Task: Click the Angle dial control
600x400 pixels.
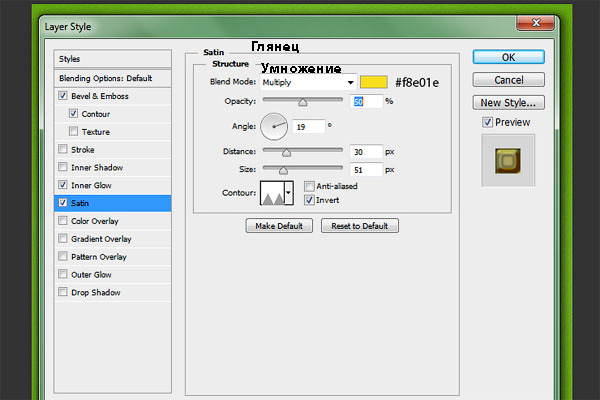Action: [274, 126]
